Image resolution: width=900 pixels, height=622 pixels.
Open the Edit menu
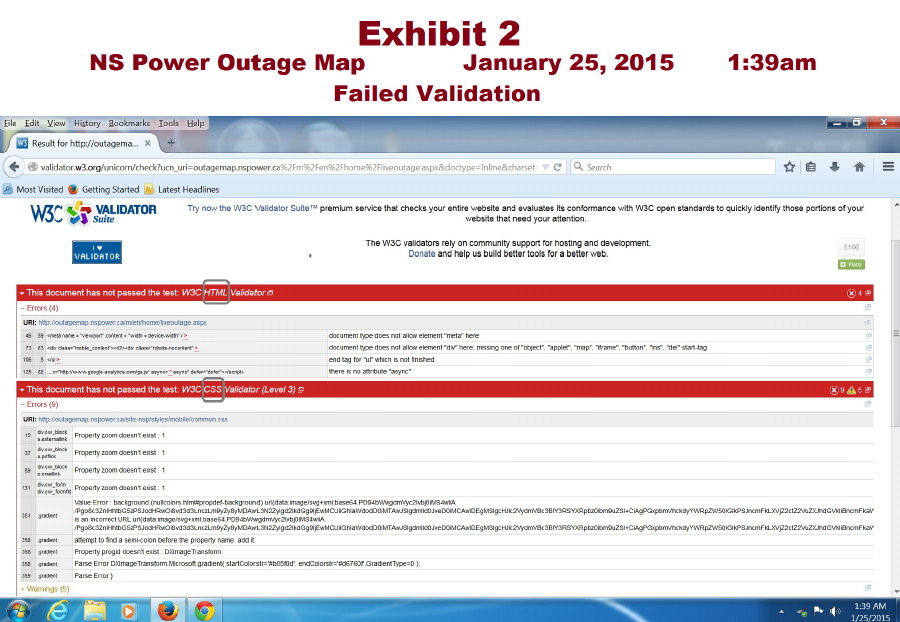coord(32,123)
